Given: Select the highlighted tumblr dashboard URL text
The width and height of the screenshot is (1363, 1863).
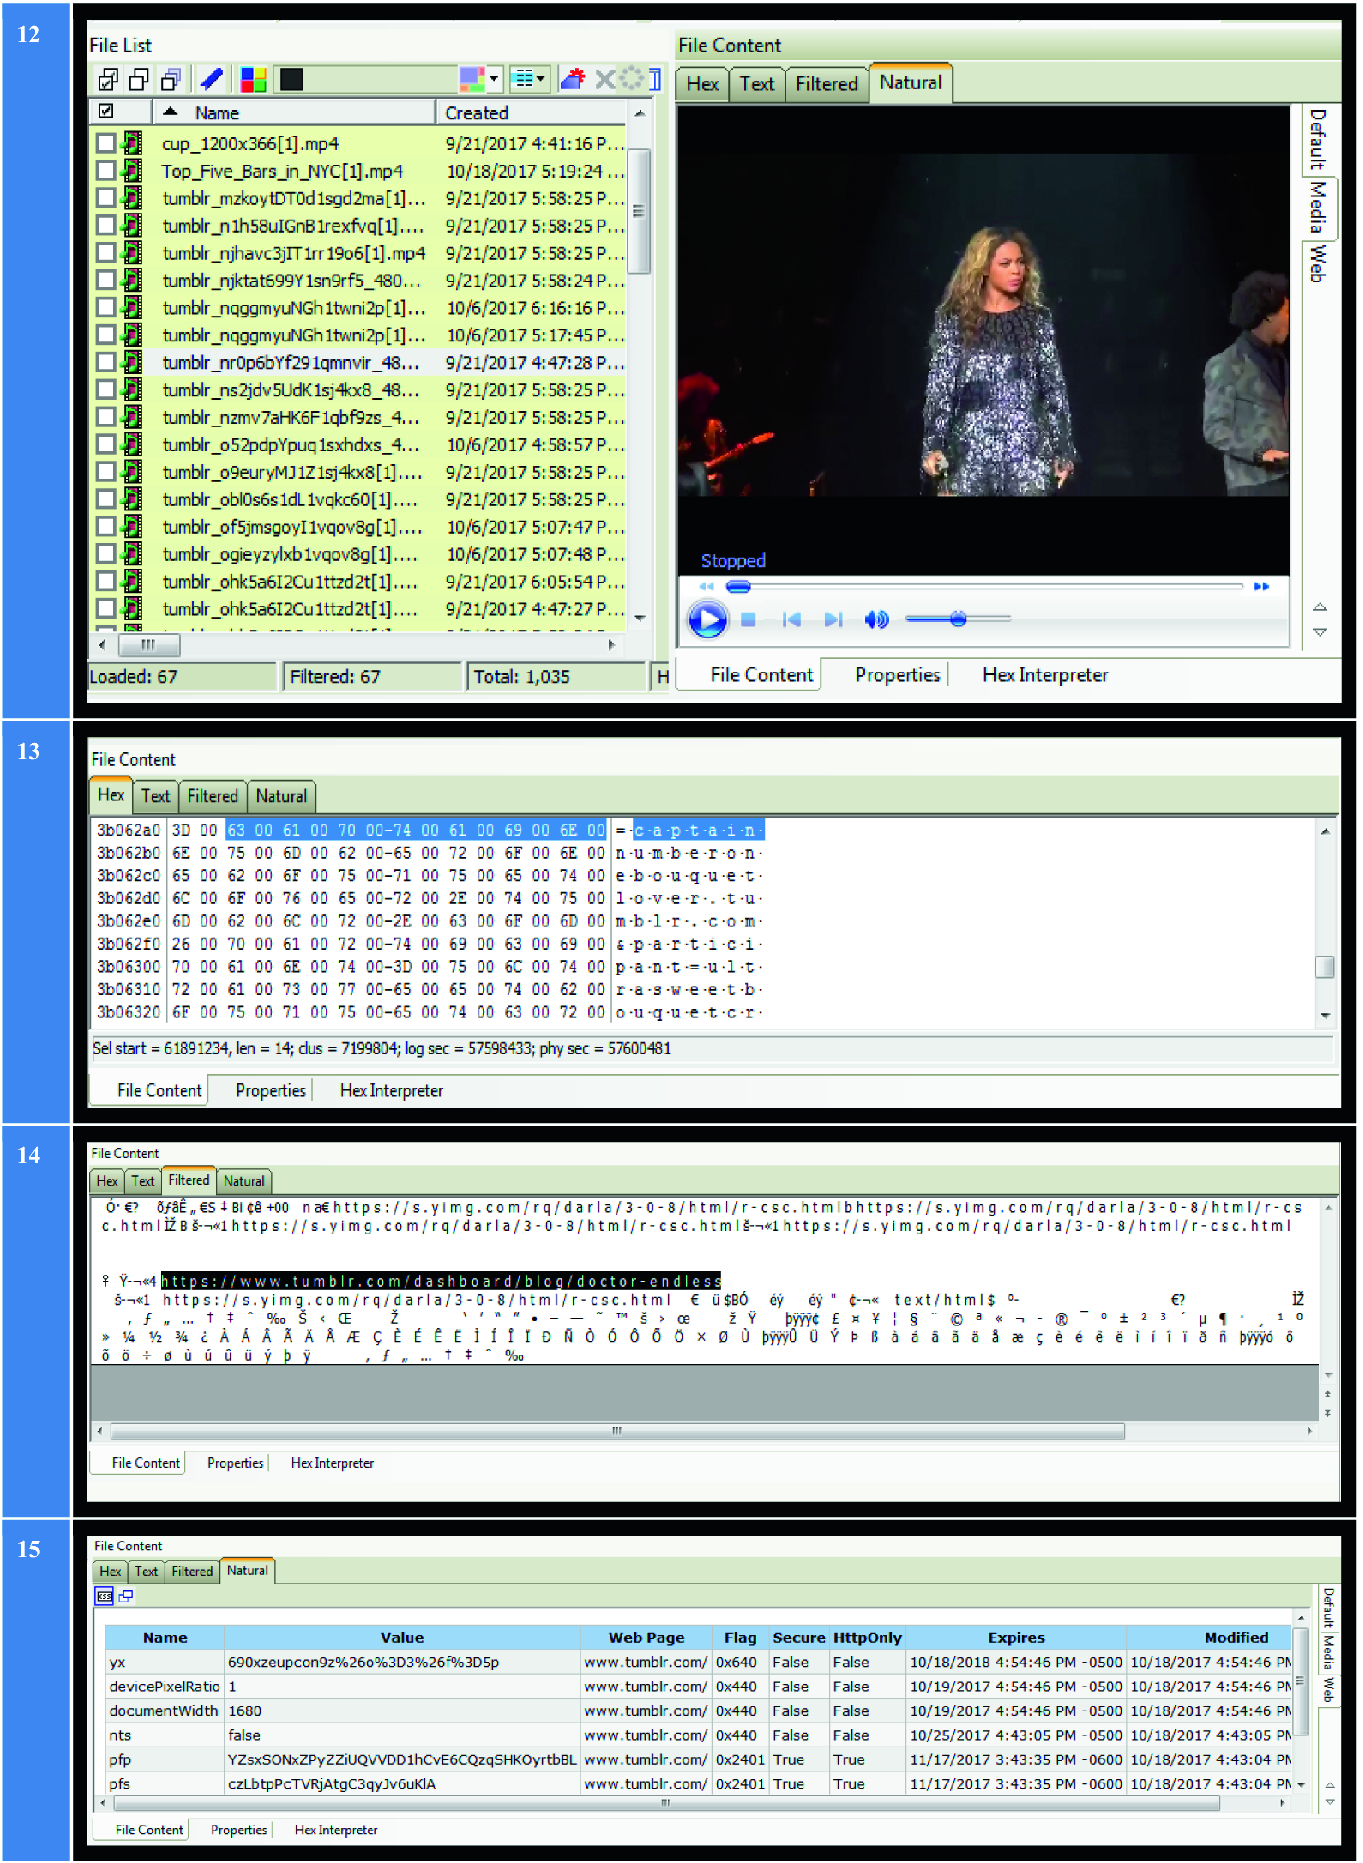Looking at the screenshot, I should tap(441, 1281).
